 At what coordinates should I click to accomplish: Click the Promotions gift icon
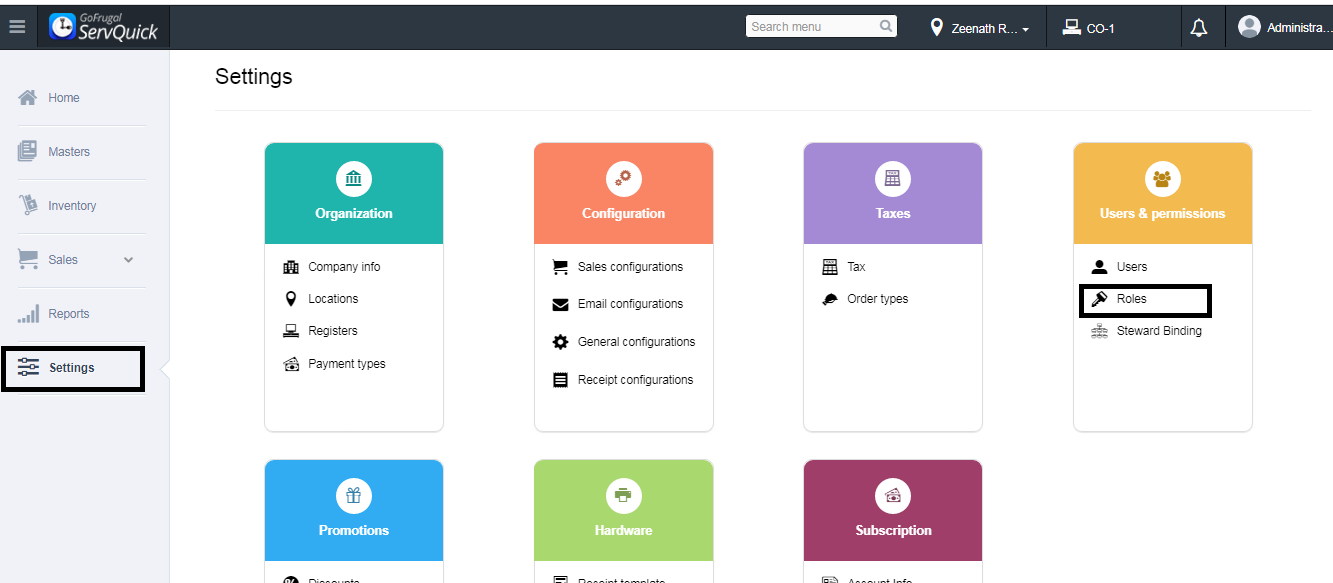[354, 496]
